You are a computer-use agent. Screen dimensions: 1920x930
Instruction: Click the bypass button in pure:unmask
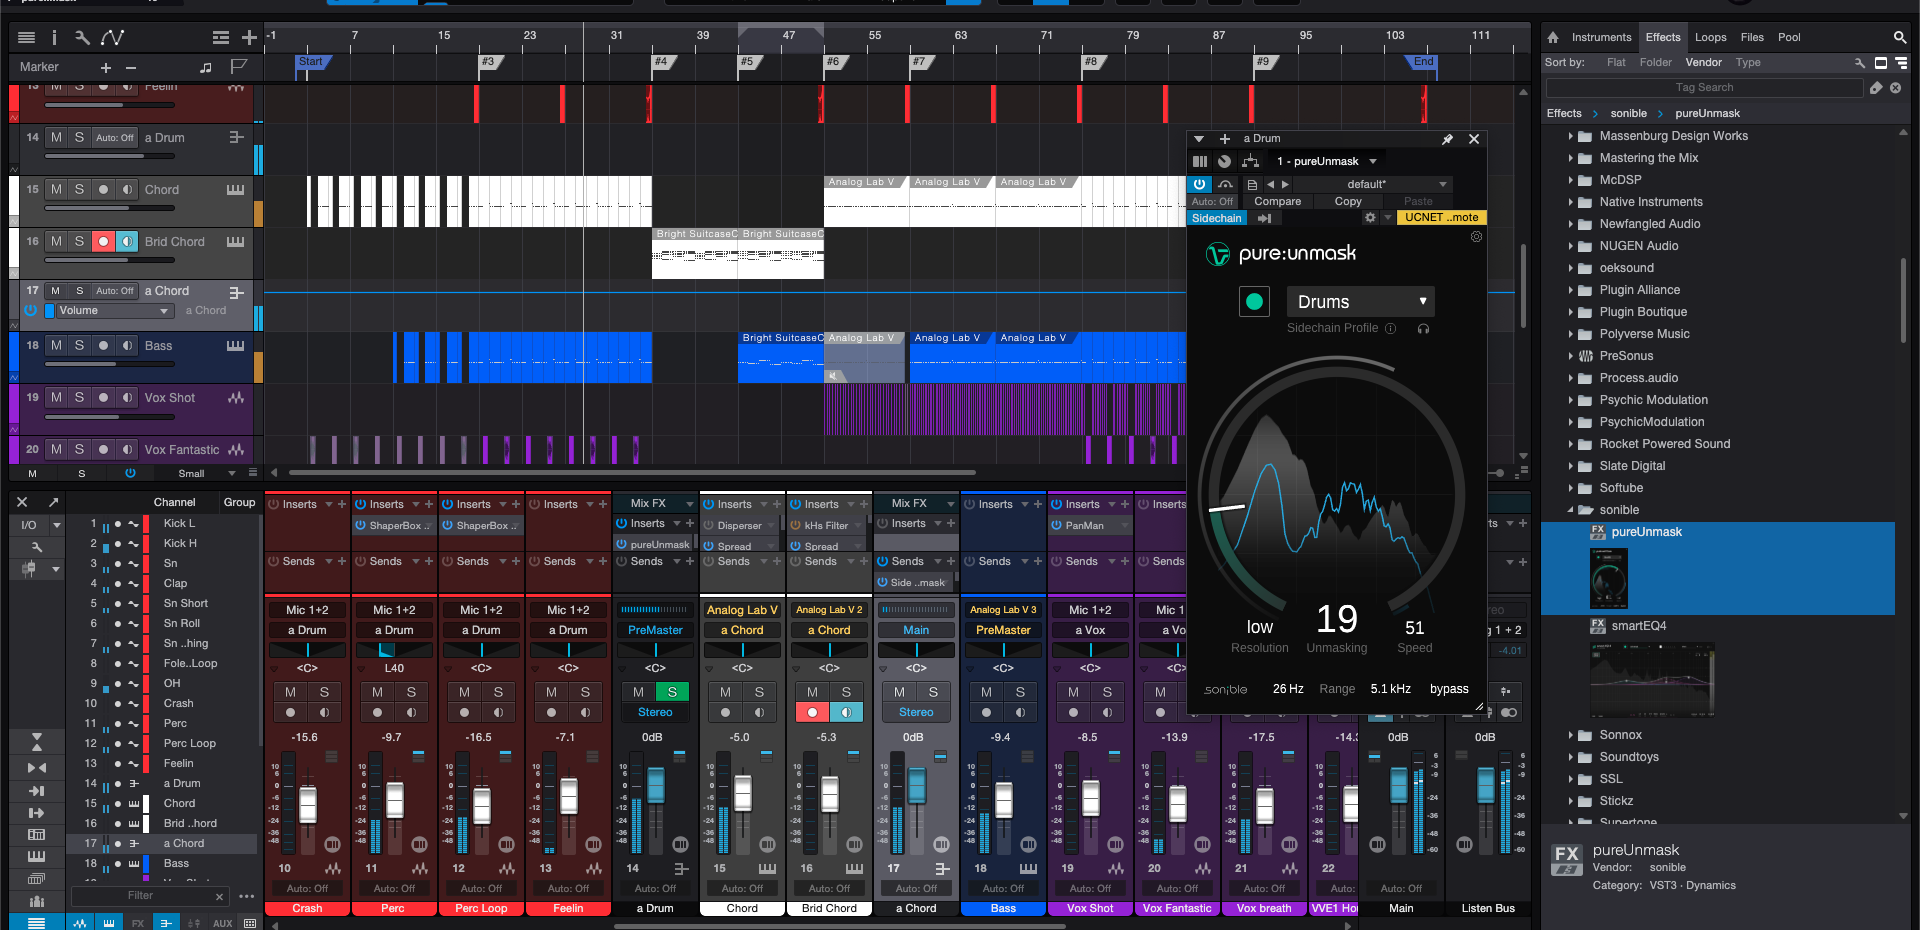point(1449,689)
